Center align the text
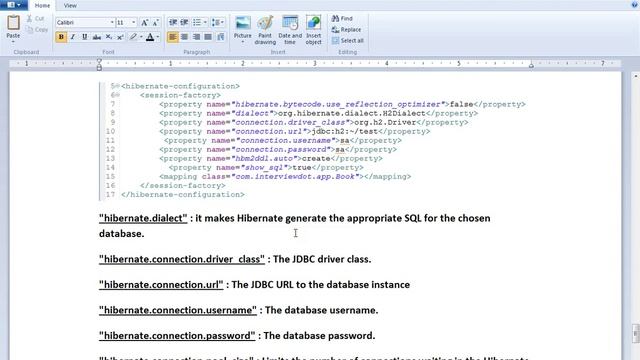The image size is (640, 360). point(184,37)
